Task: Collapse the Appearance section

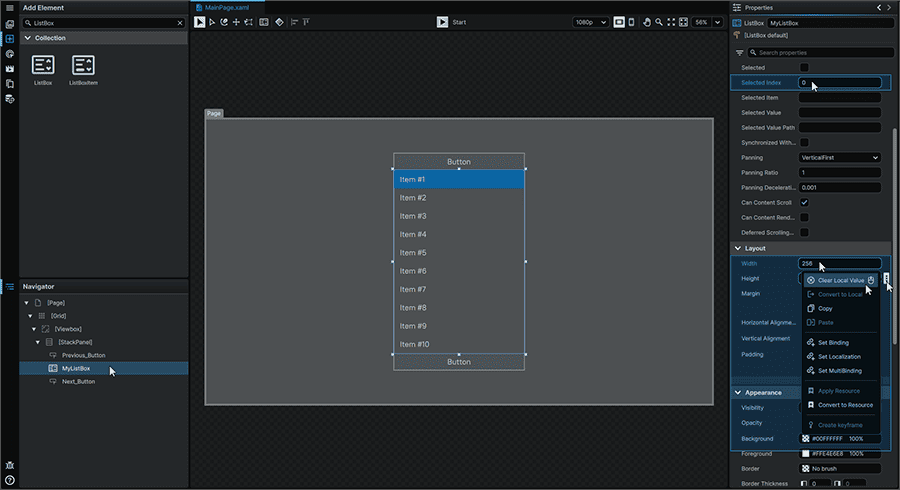Action: coord(738,392)
